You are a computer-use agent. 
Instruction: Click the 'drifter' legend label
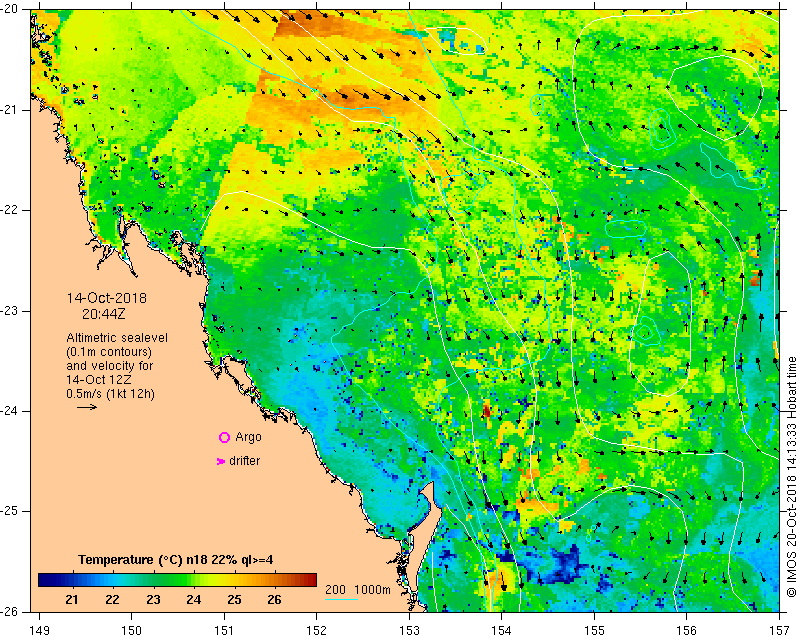coord(244,461)
